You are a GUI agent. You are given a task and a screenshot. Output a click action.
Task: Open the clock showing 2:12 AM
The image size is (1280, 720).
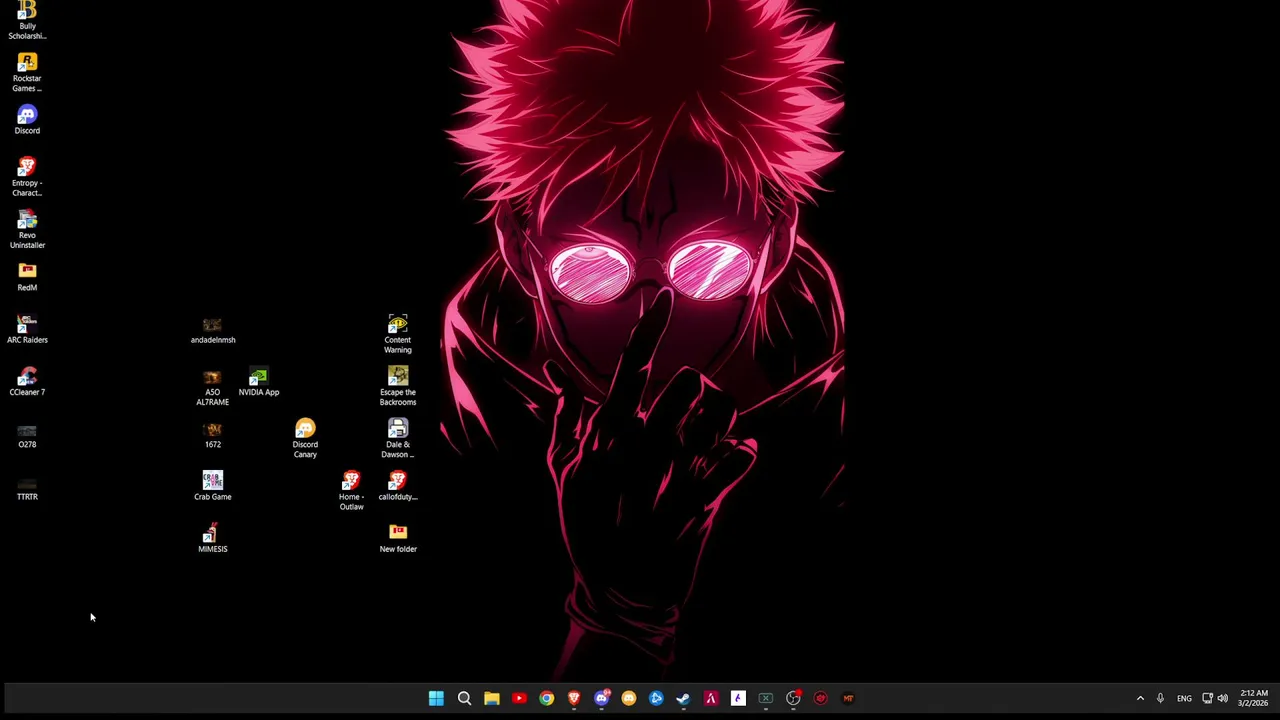(x=1254, y=698)
